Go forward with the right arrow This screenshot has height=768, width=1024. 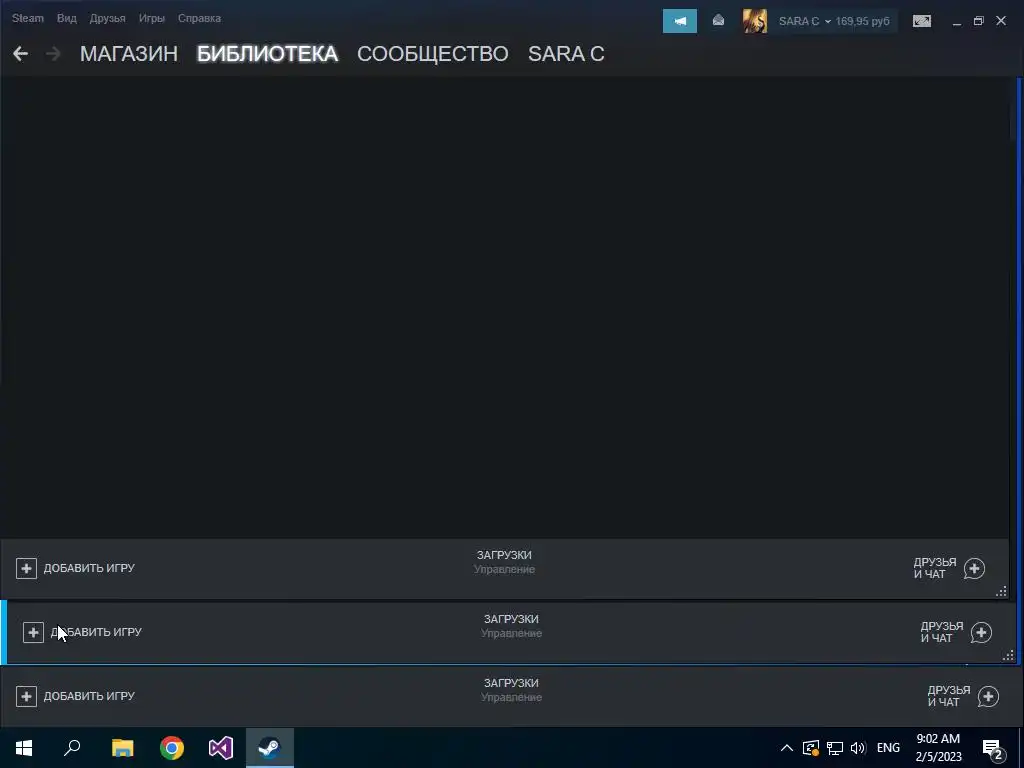[x=53, y=54]
